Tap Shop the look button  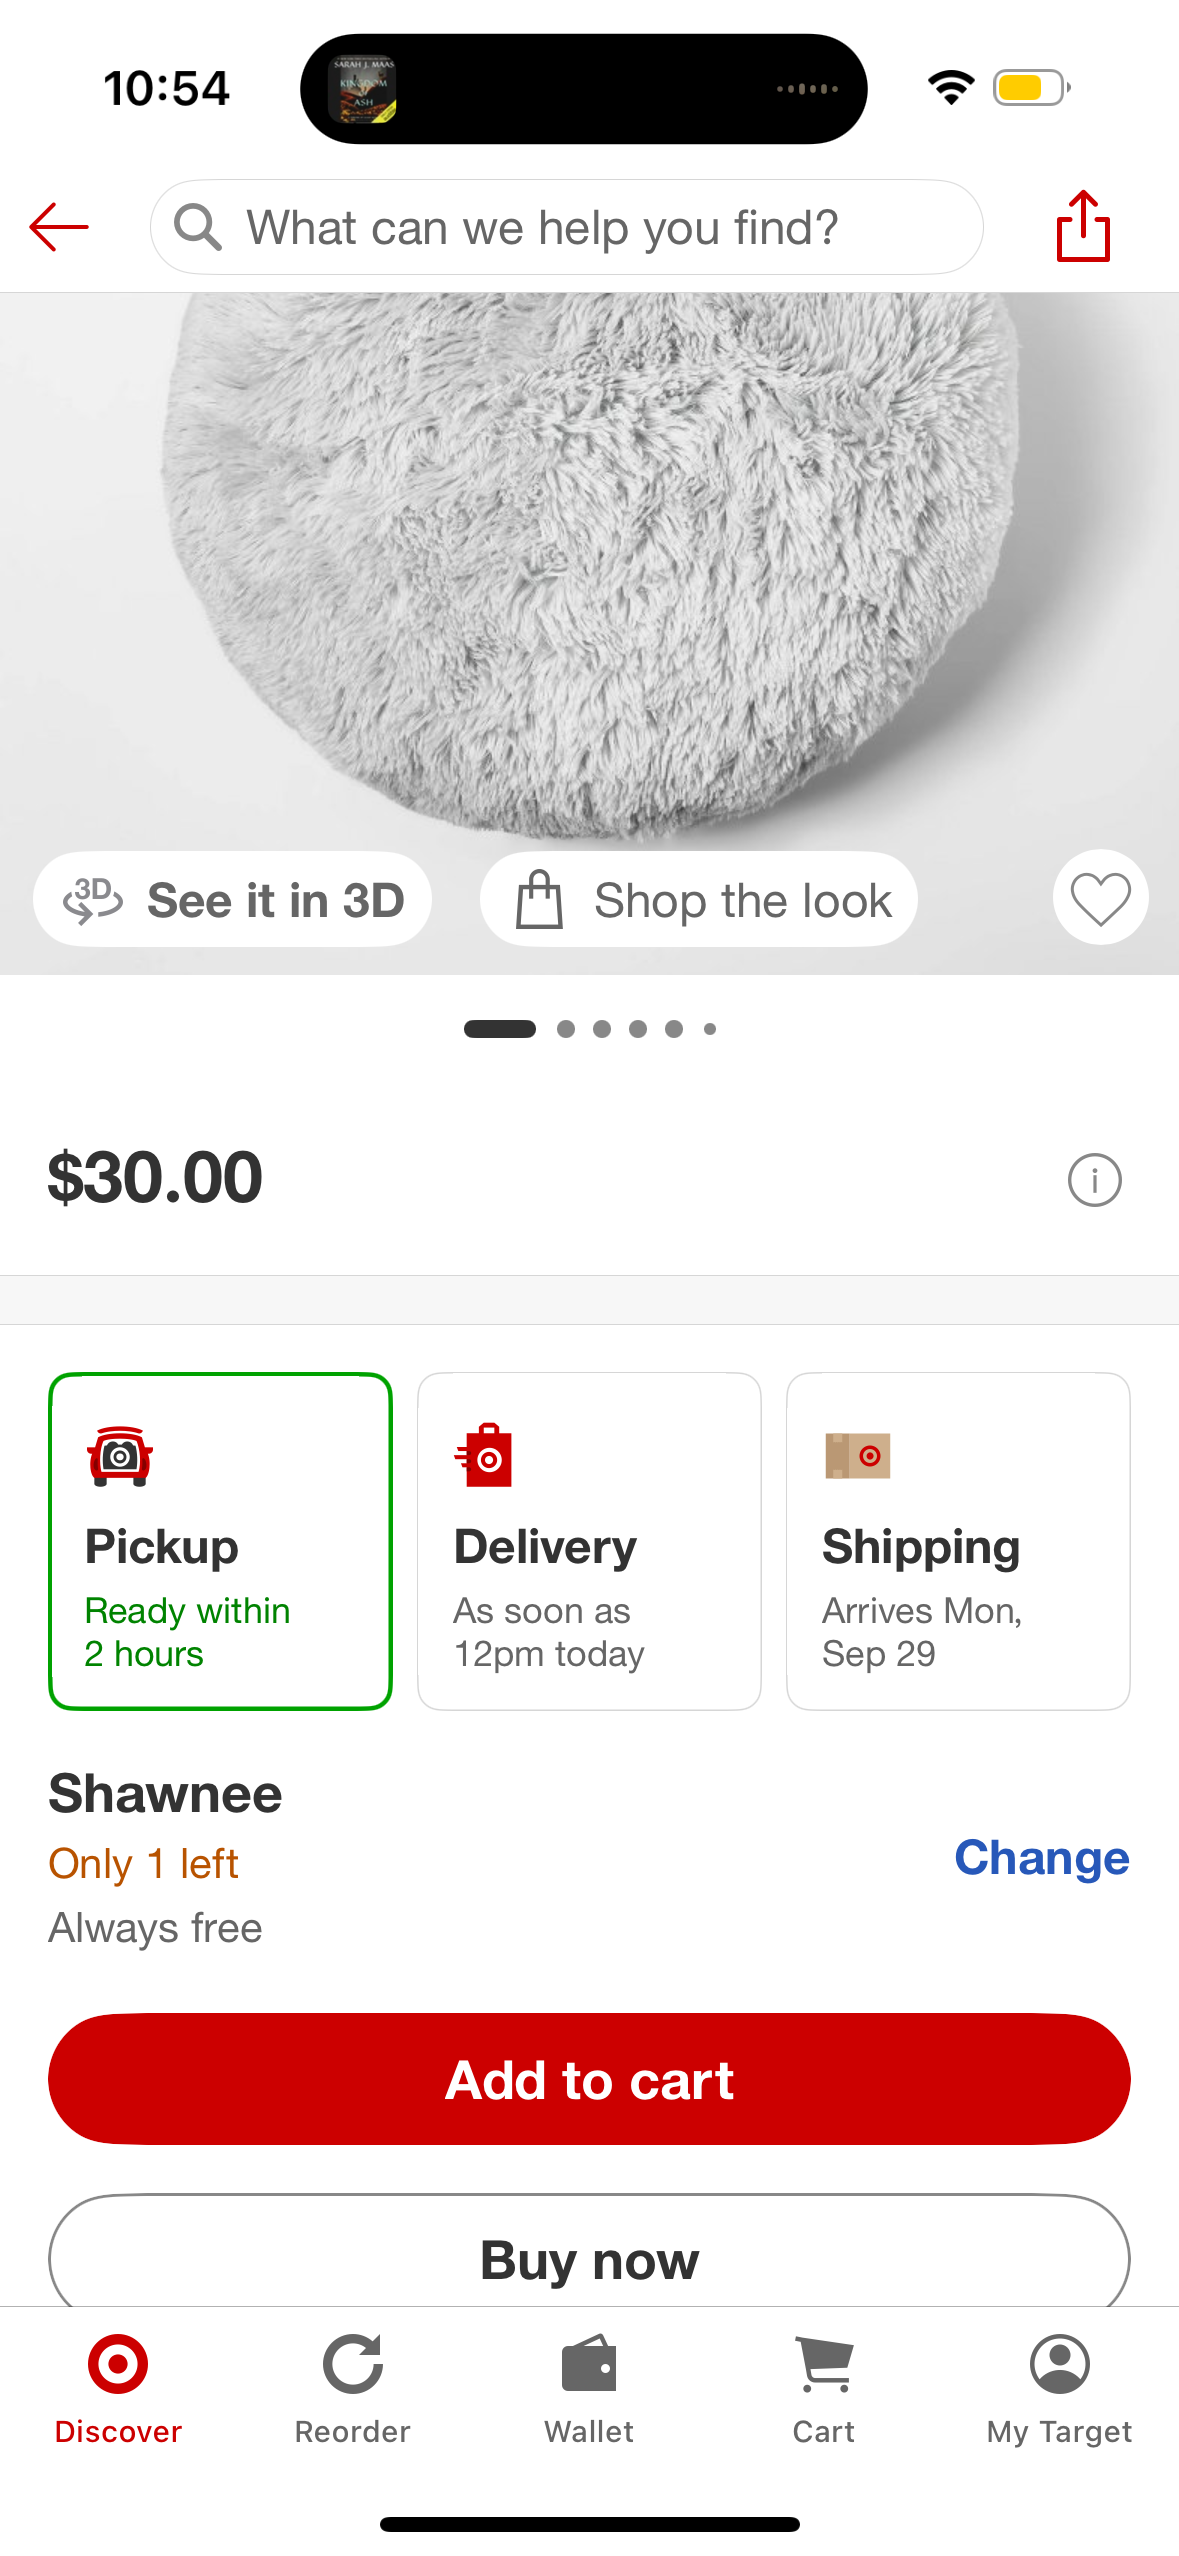tap(699, 900)
